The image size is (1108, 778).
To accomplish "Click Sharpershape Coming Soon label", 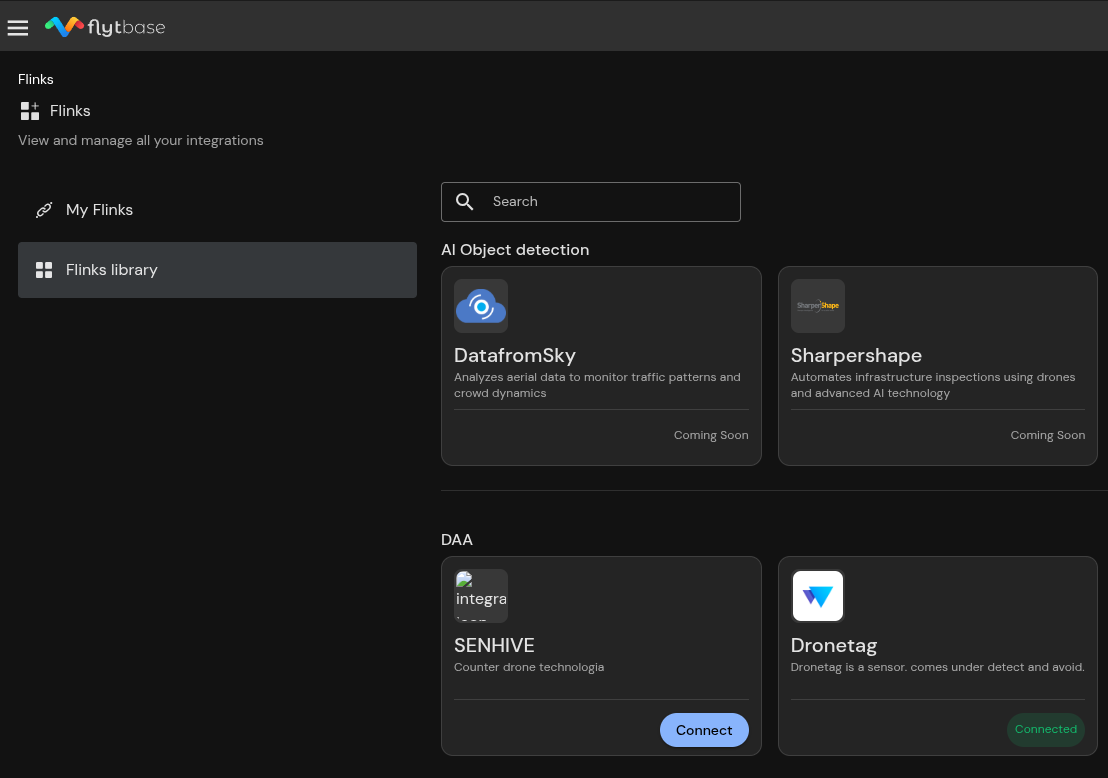I will click(x=1047, y=435).
